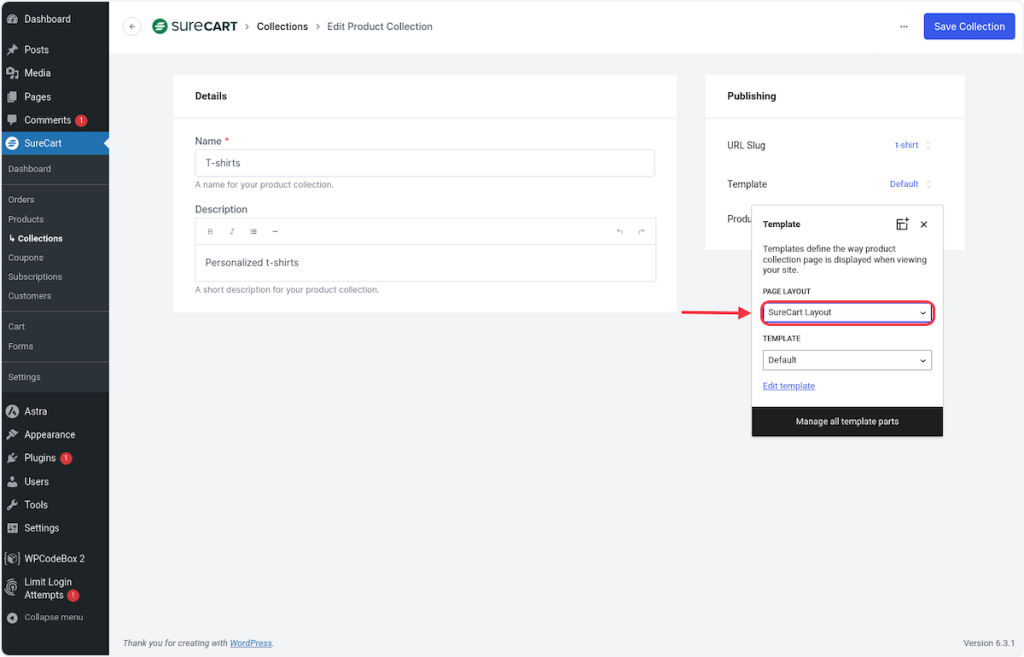Insert horizontal rule in Description toolbar

coord(275,231)
